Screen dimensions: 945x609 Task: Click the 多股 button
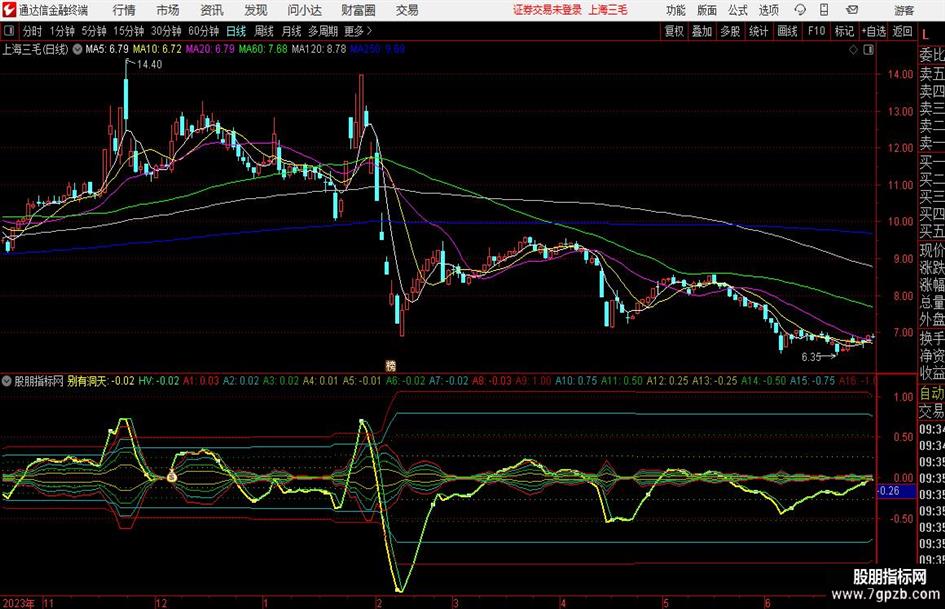click(730, 31)
